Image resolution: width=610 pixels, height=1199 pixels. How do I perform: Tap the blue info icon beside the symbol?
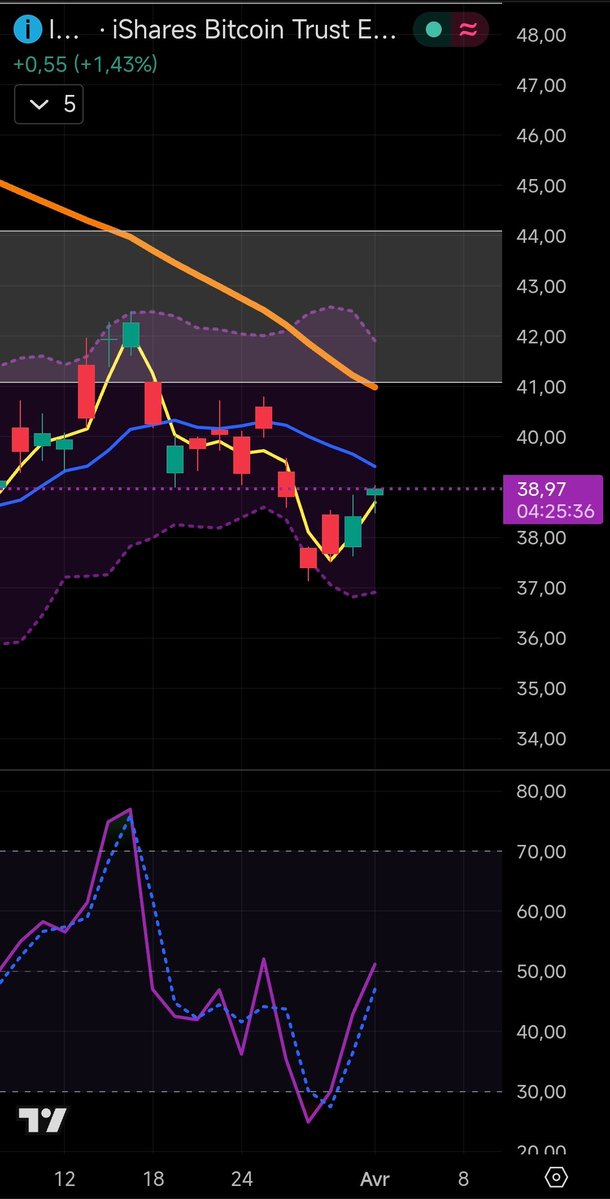click(x=29, y=30)
